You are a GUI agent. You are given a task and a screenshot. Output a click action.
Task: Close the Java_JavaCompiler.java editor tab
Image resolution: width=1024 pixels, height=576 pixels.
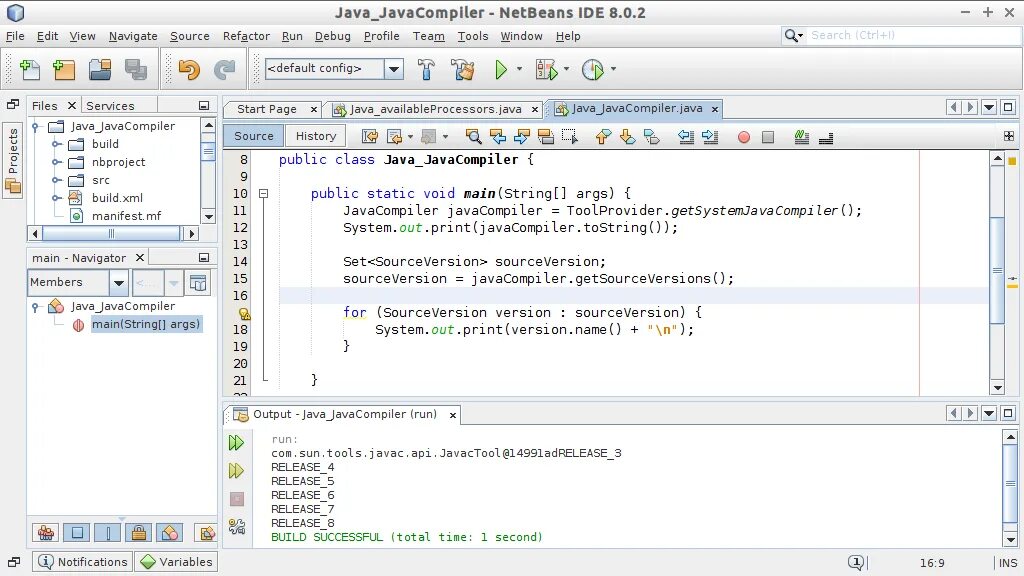pyautogui.click(x=715, y=109)
